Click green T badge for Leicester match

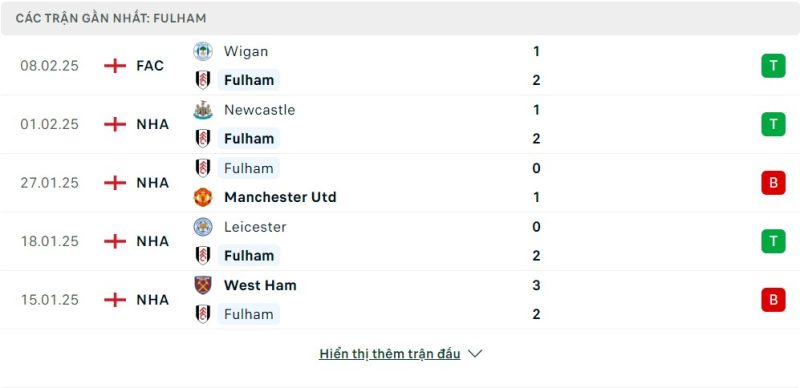point(773,241)
